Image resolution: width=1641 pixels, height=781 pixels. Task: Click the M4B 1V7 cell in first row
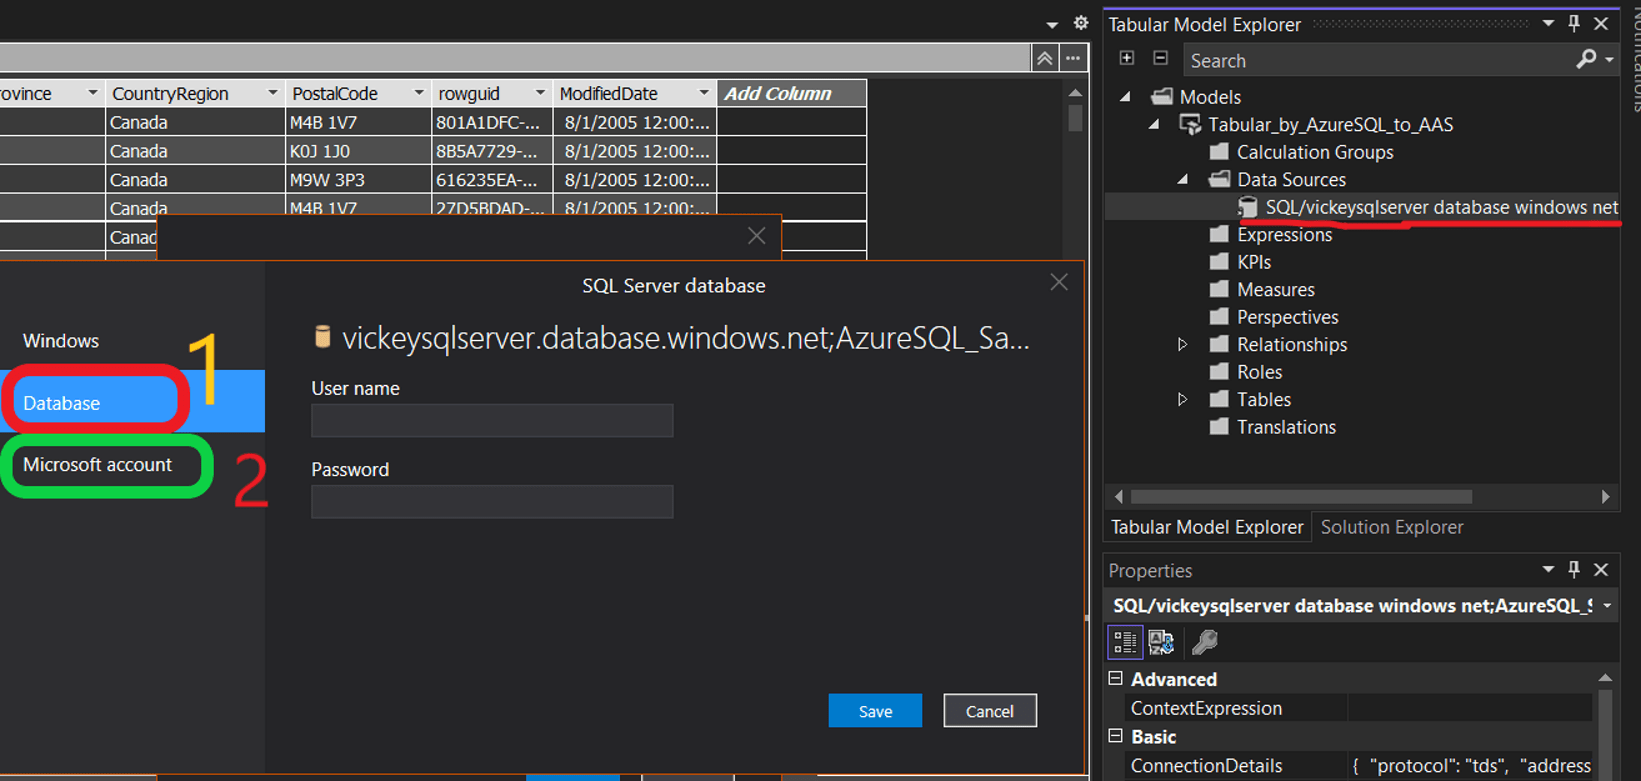[x=358, y=123]
